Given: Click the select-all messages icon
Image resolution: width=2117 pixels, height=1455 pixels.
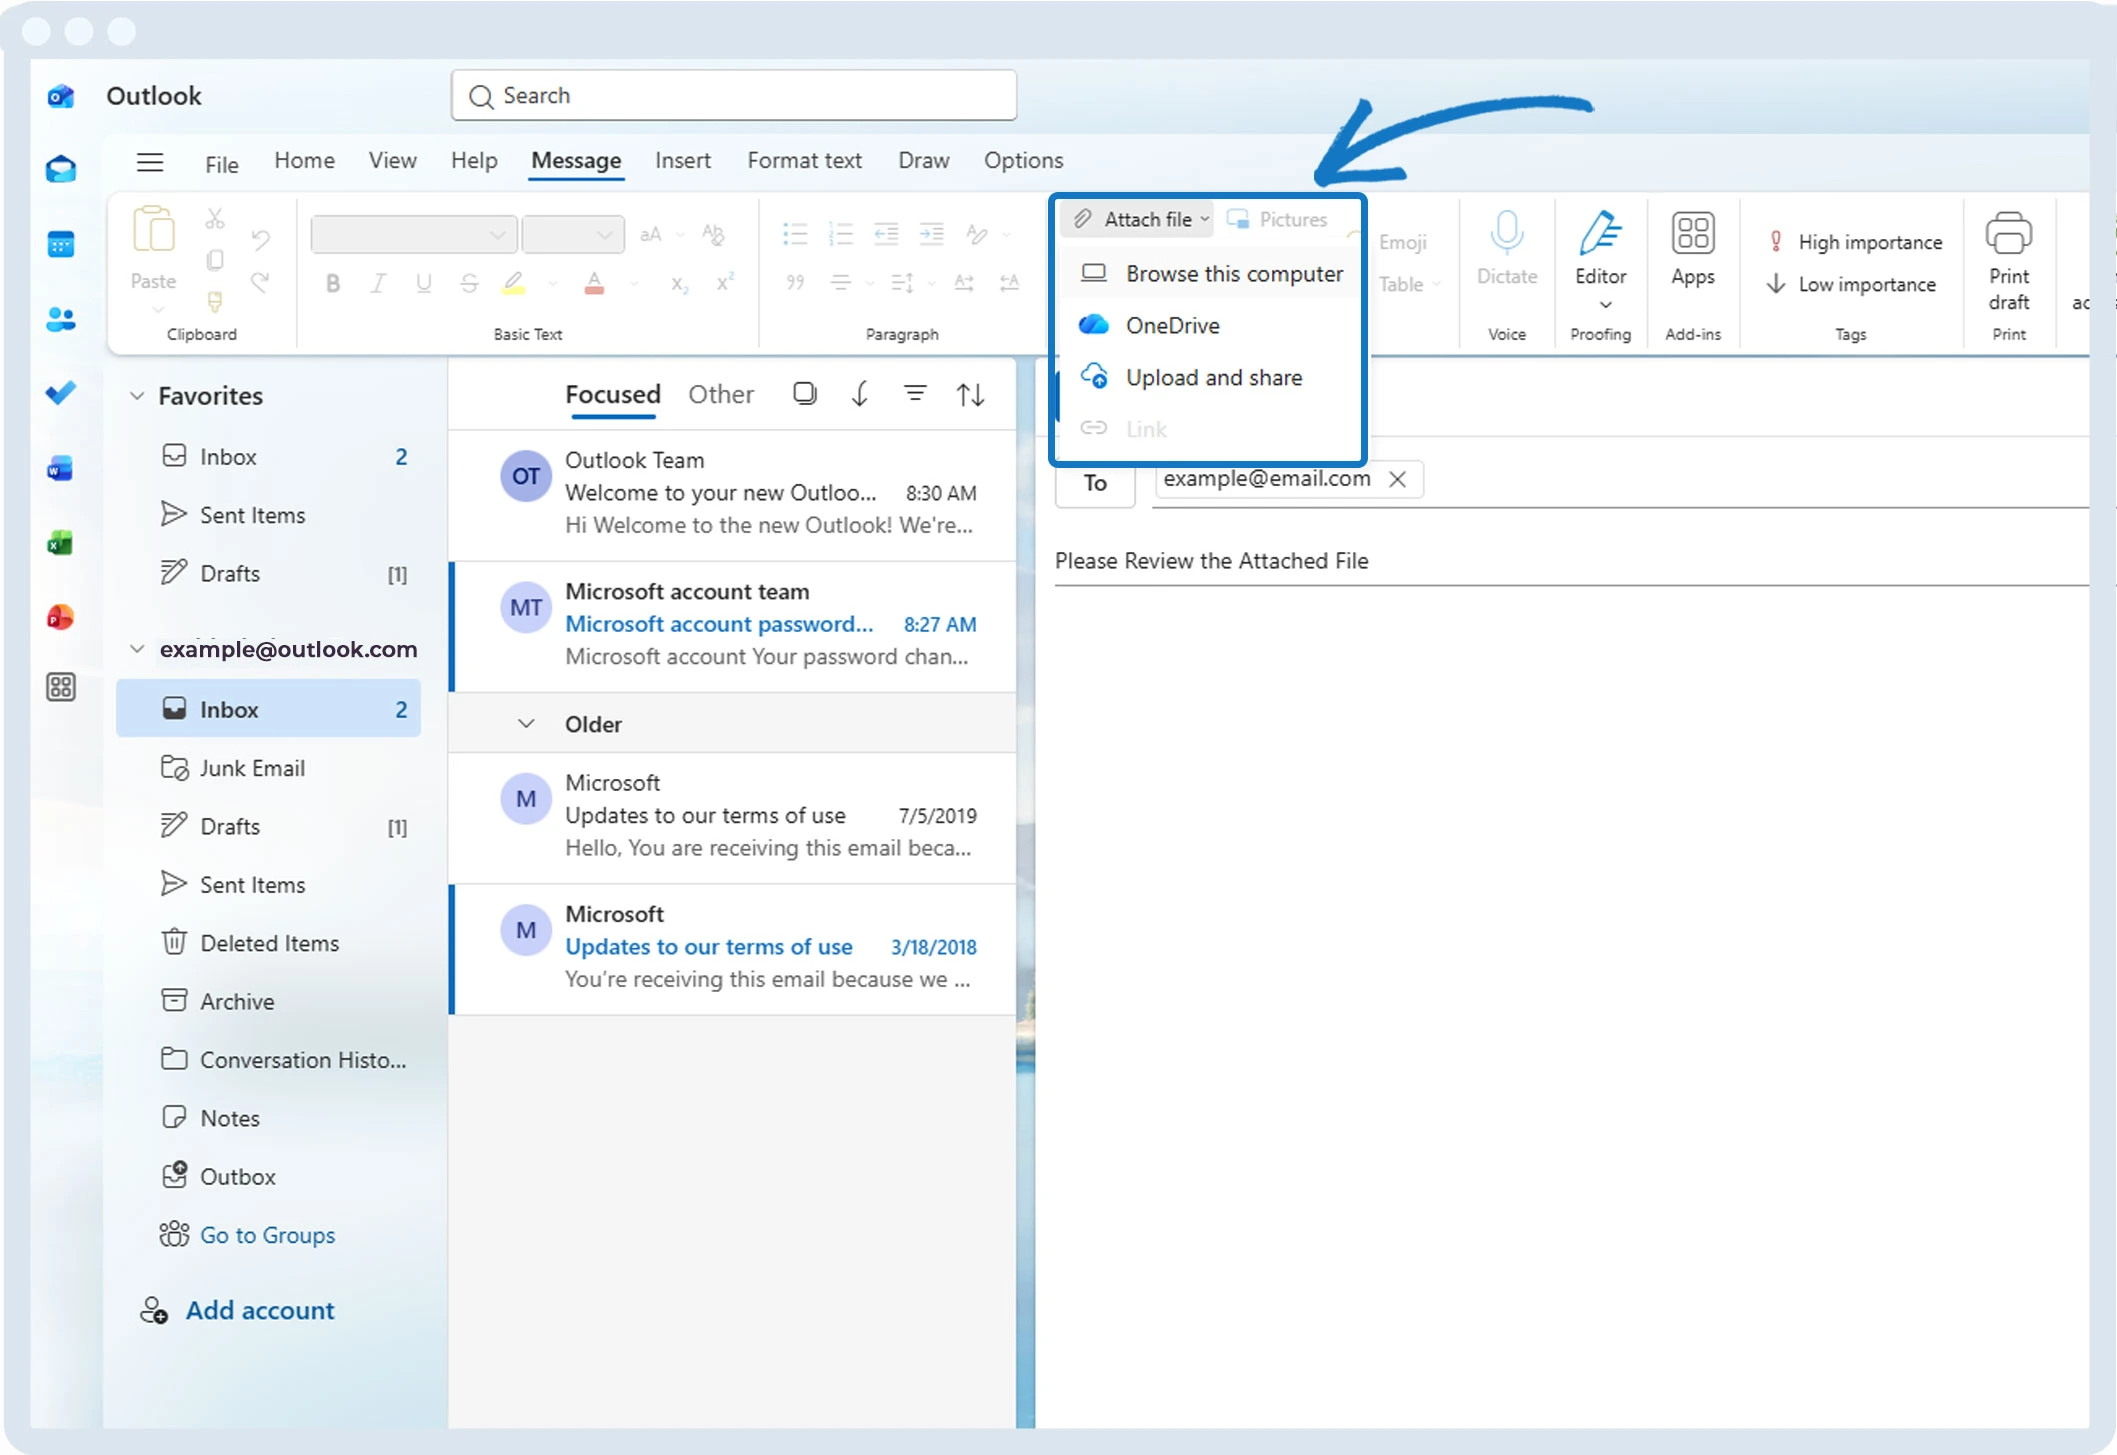Looking at the screenshot, I should [x=804, y=394].
